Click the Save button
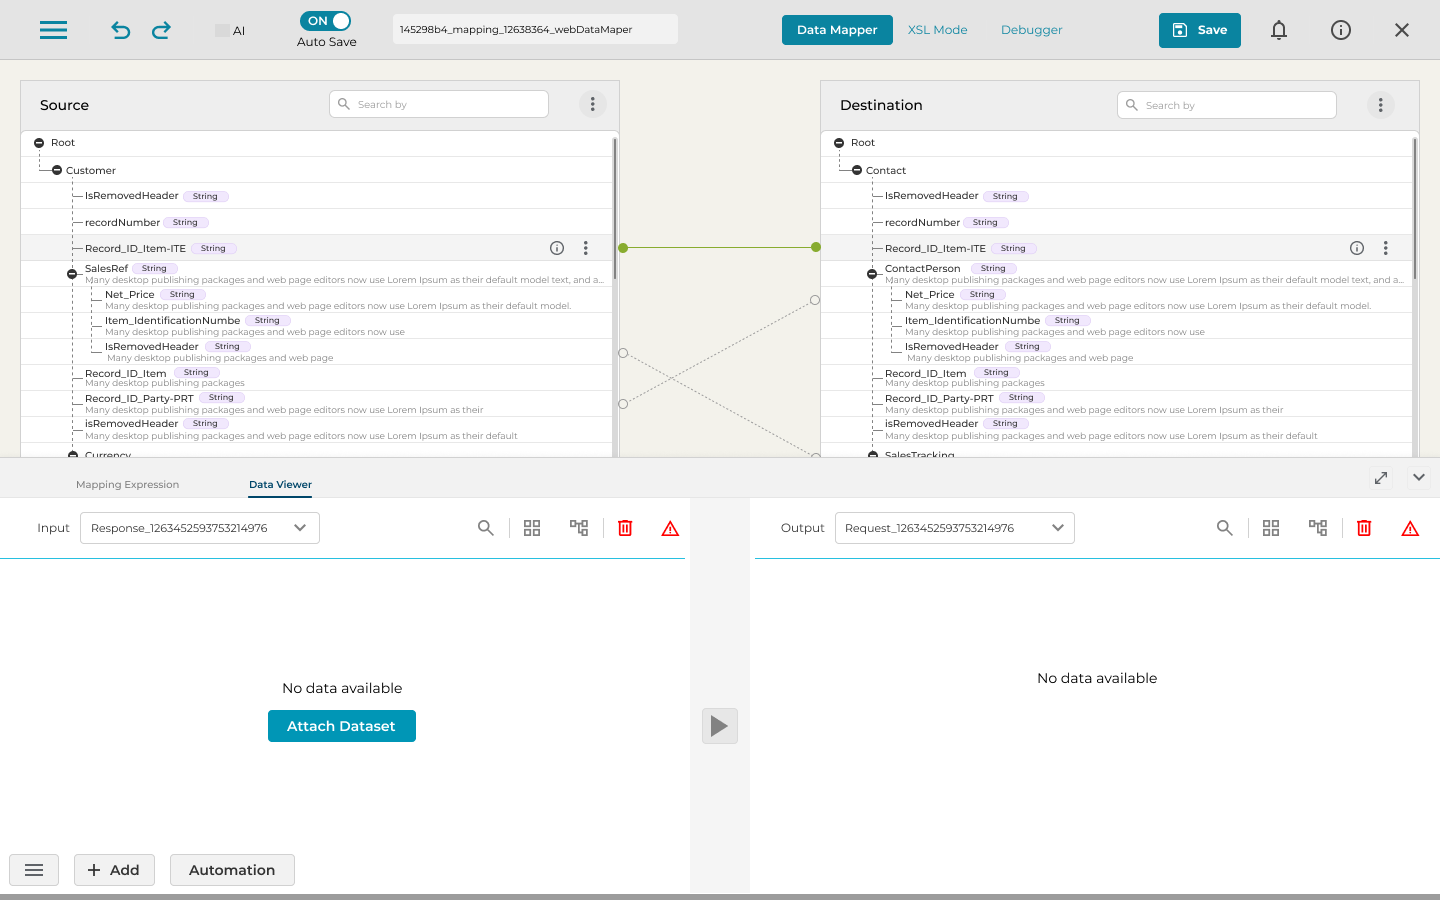 (x=1199, y=30)
